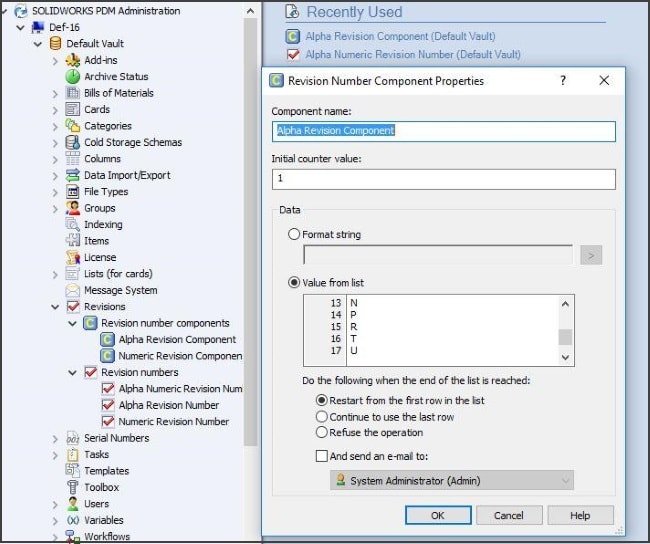650x544 pixels.
Task: Click the Serial Numbers icon
Action: [x=73, y=438]
